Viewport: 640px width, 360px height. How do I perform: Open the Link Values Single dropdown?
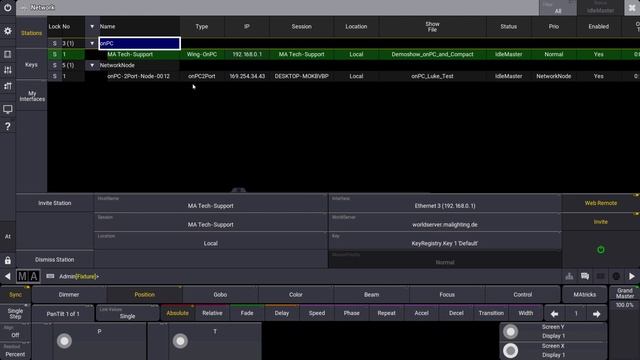point(127,313)
